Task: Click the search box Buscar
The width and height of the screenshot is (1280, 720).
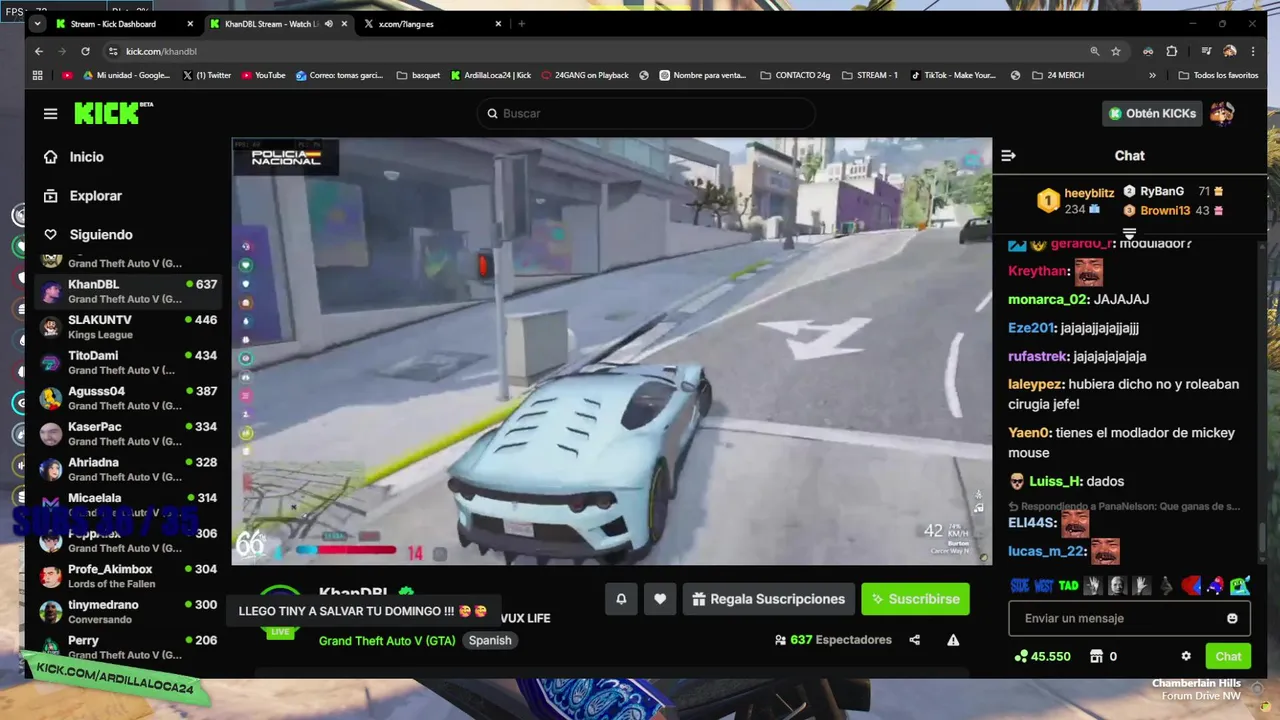Action: click(x=646, y=114)
